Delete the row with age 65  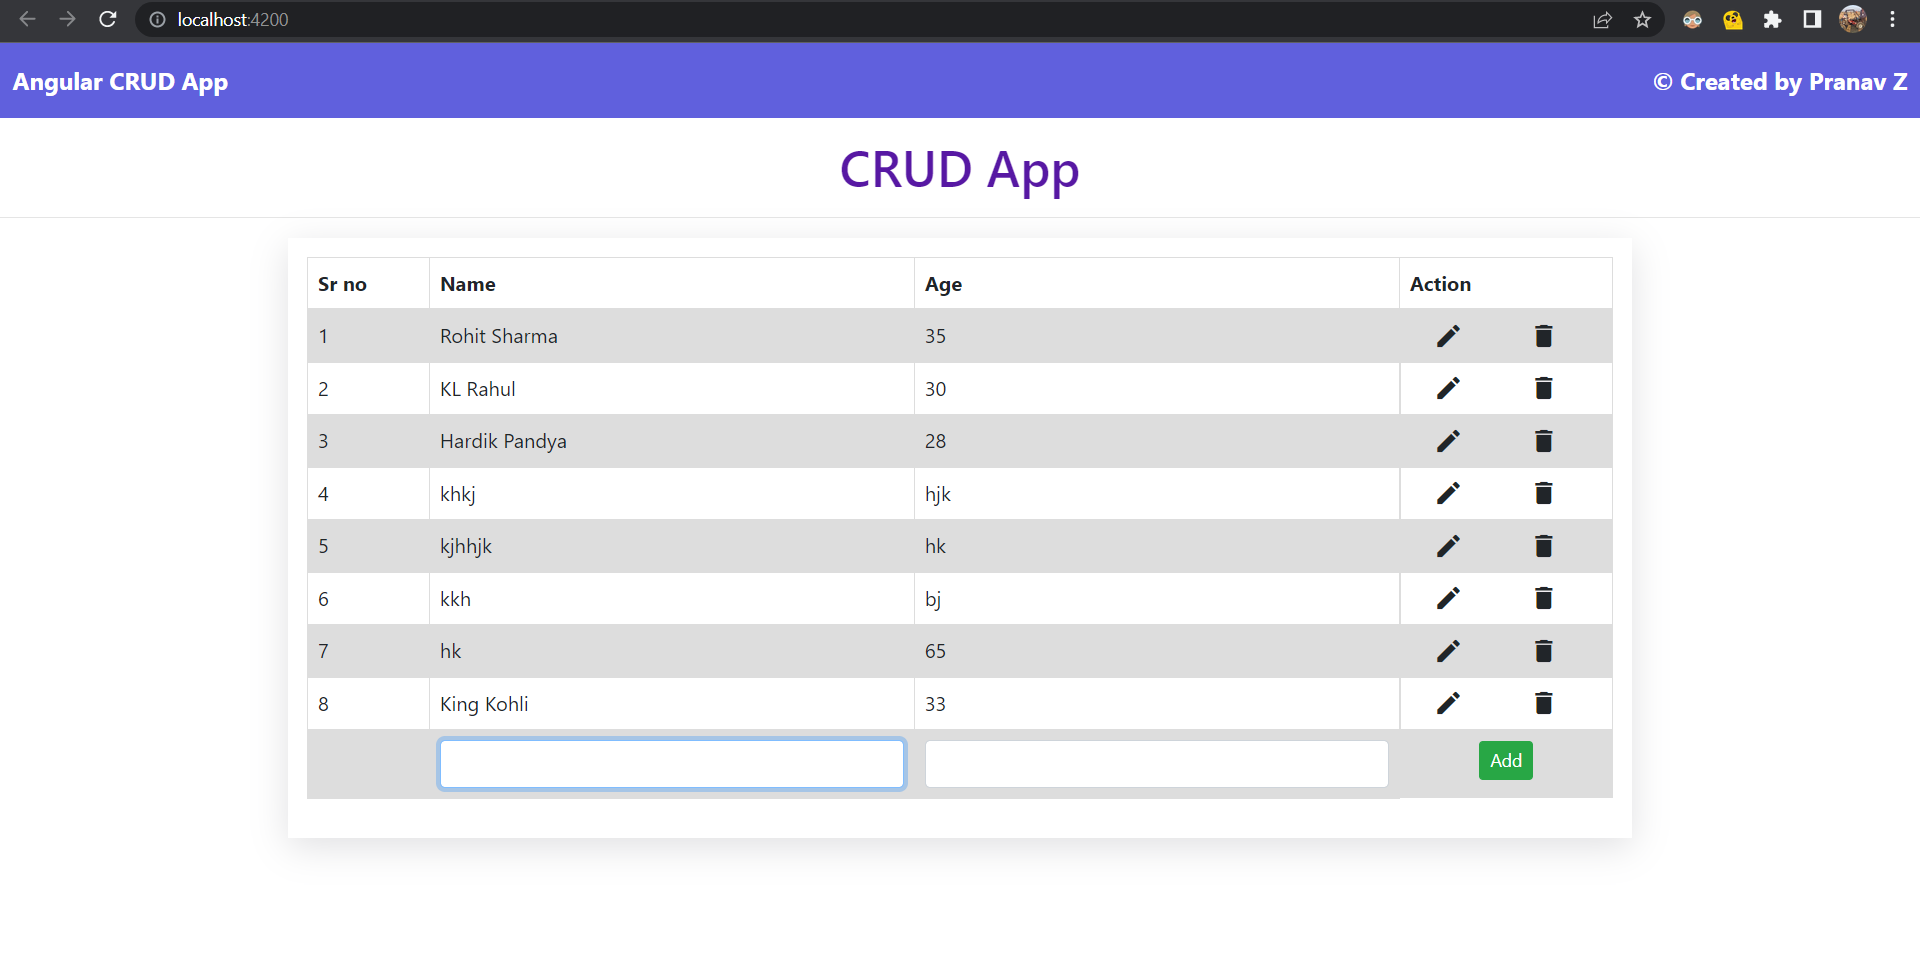coord(1543,651)
